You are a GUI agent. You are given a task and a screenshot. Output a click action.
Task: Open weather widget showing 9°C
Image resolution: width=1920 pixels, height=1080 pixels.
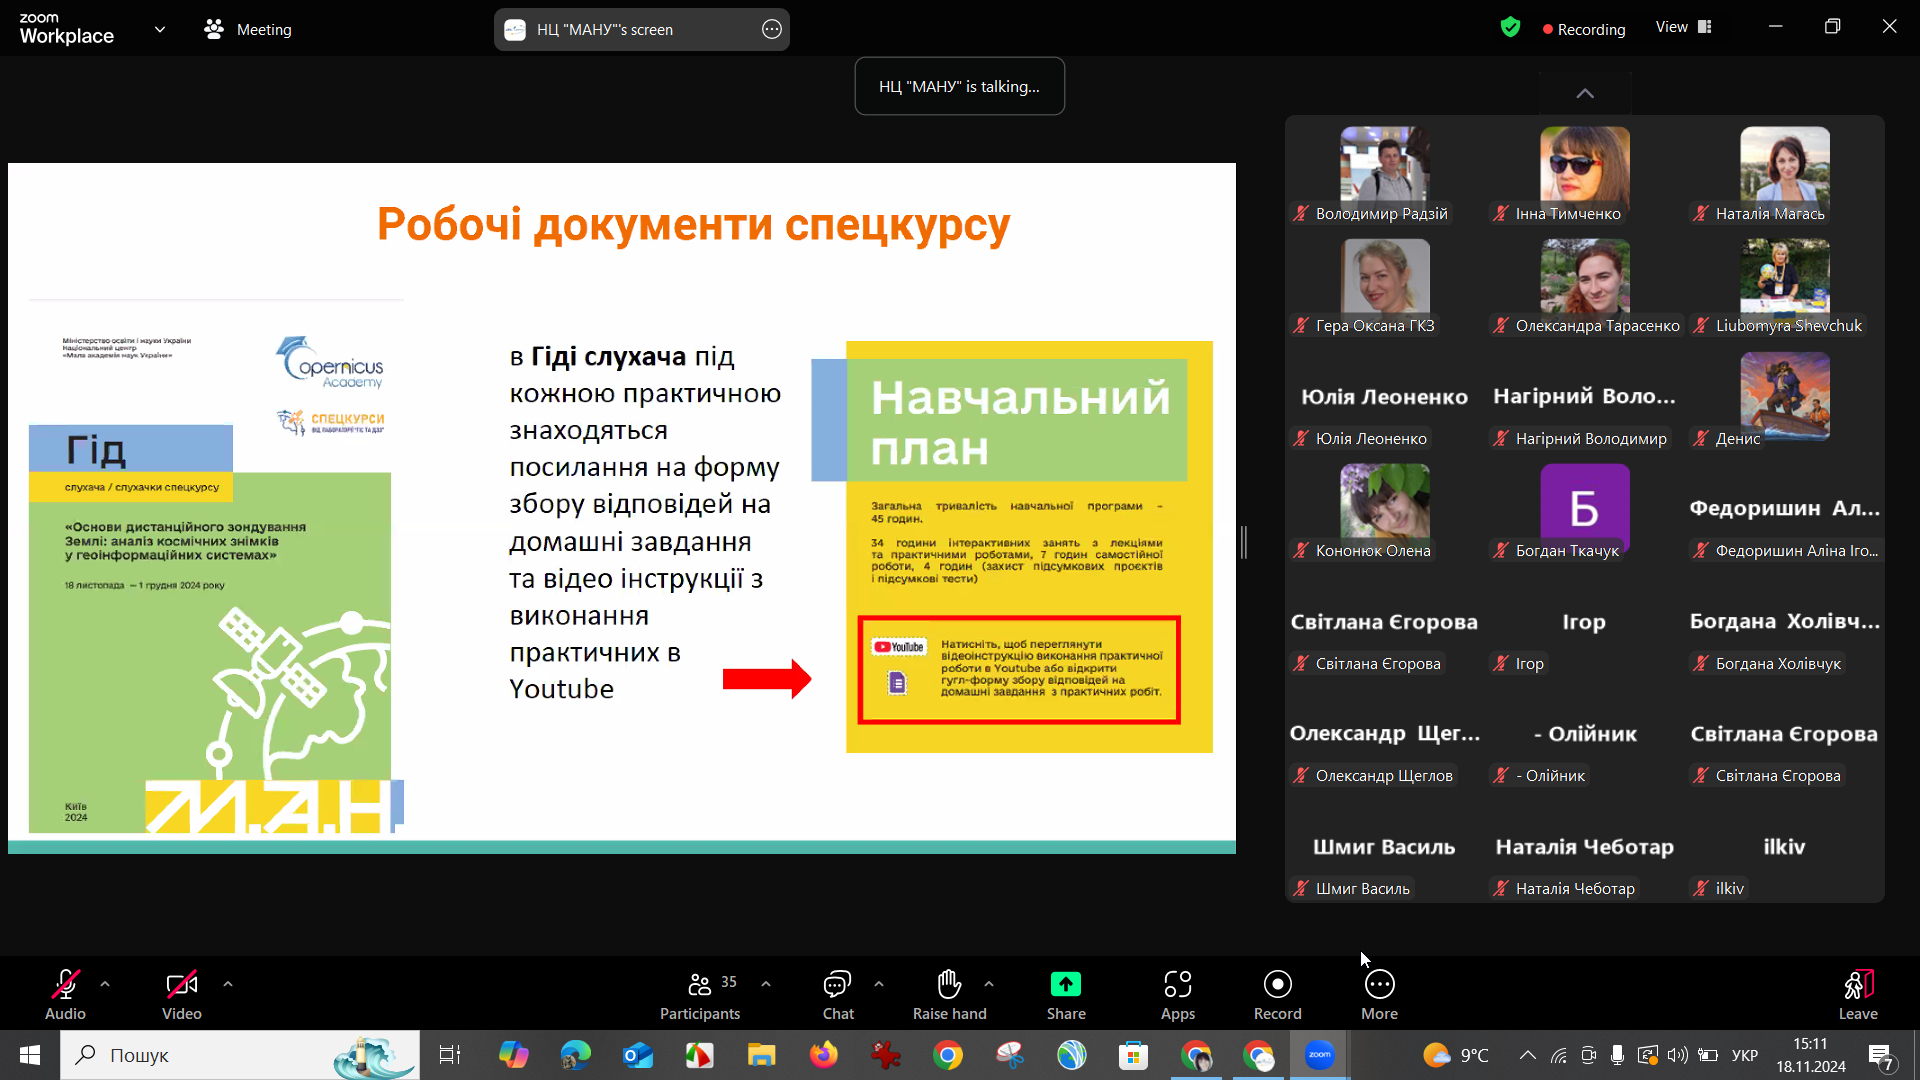(x=1456, y=1055)
